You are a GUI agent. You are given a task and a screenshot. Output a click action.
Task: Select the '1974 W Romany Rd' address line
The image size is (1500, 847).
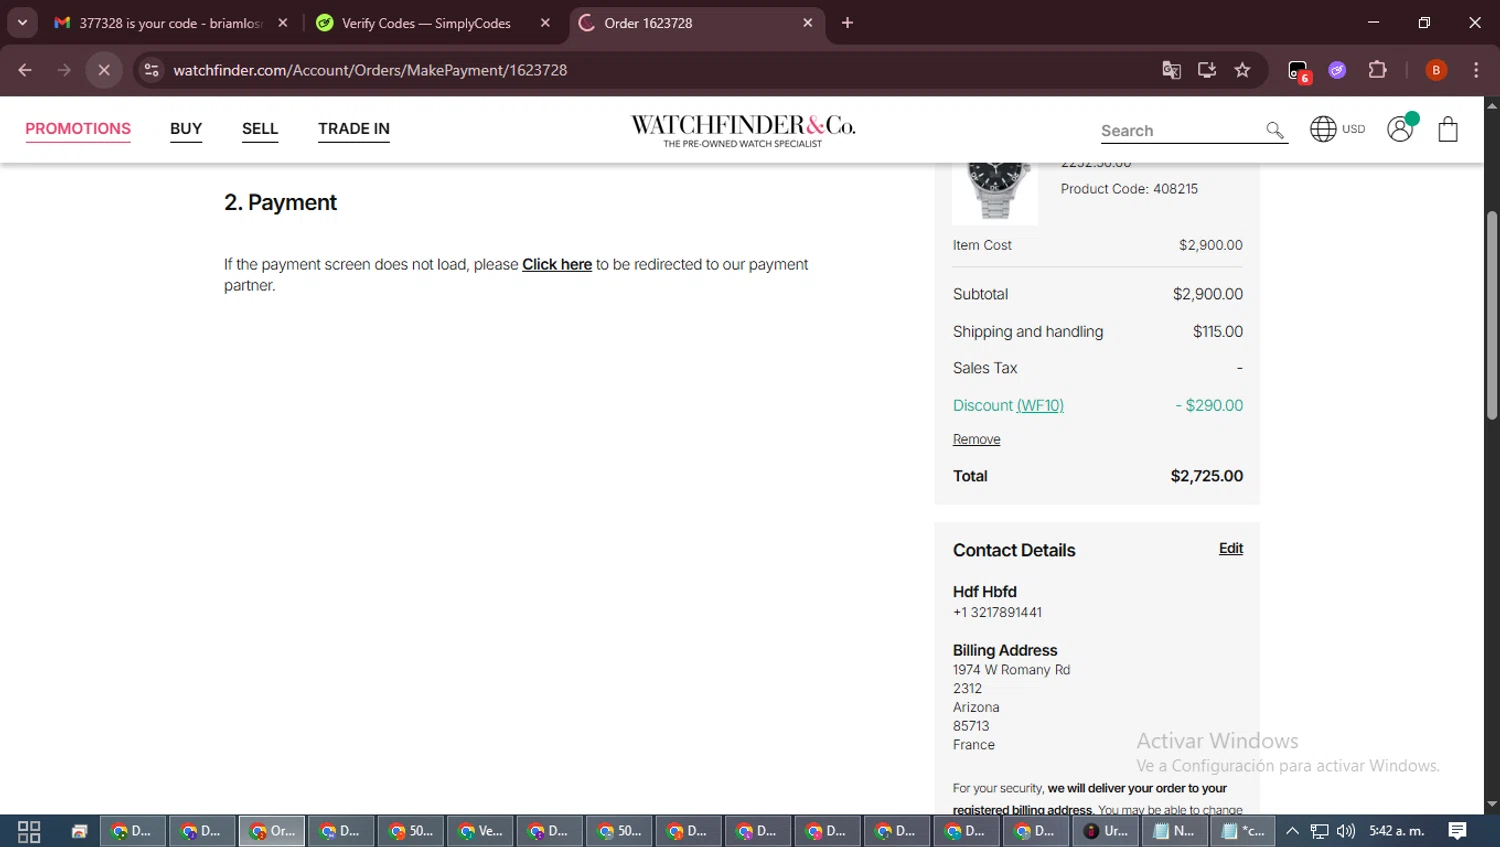click(1011, 670)
